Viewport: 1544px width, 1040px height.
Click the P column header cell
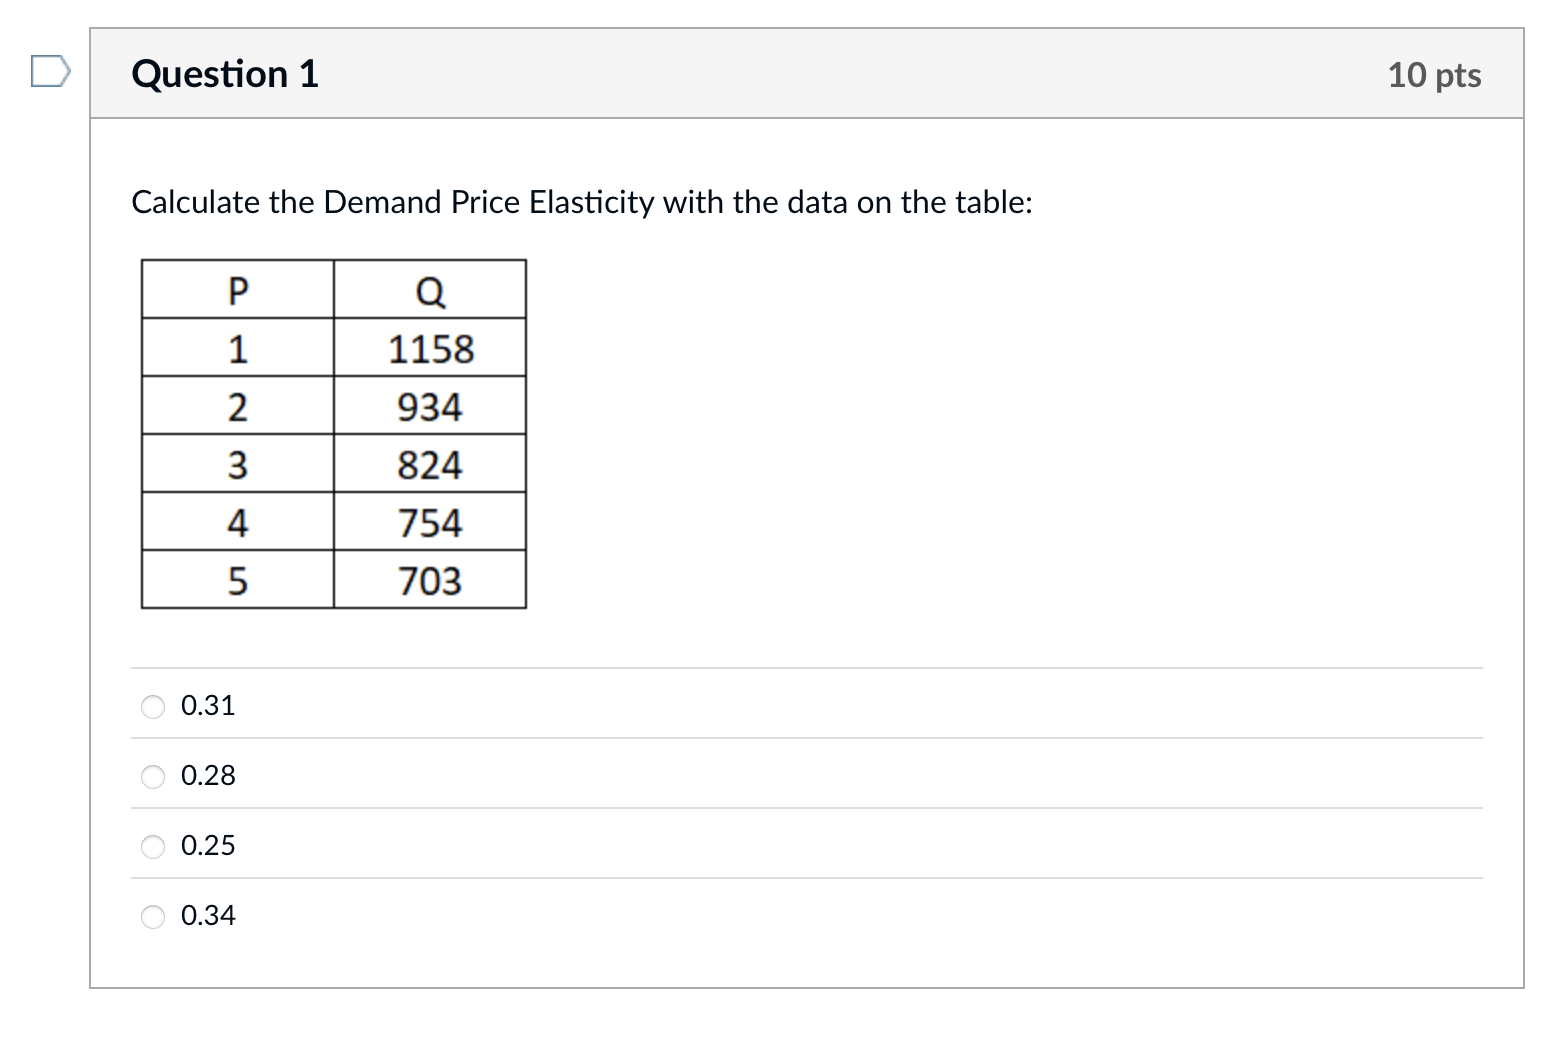pyautogui.click(x=238, y=289)
